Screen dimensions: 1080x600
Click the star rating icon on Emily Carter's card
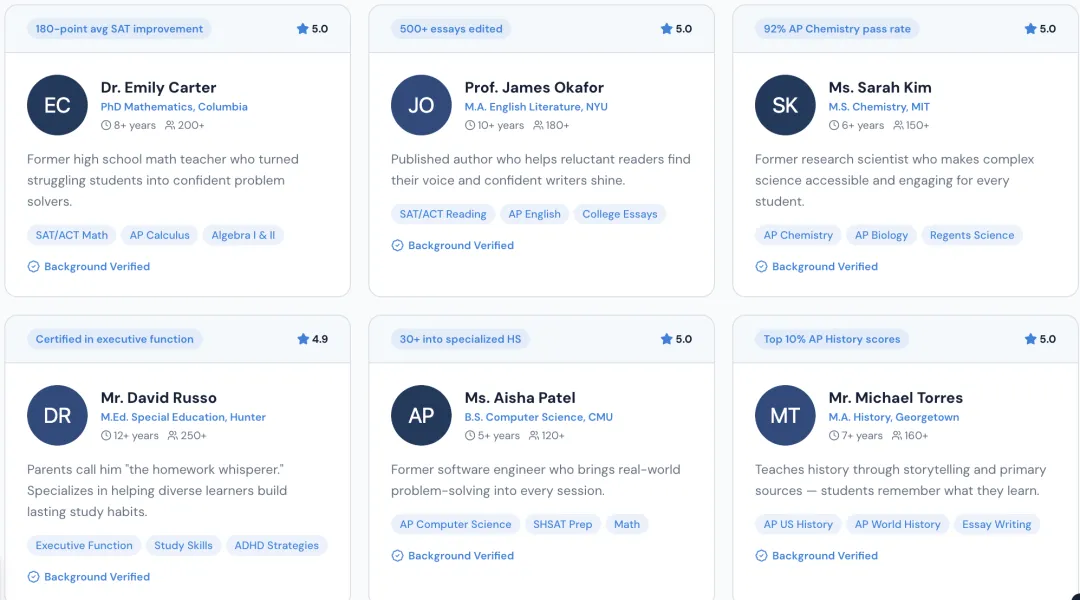302,28
